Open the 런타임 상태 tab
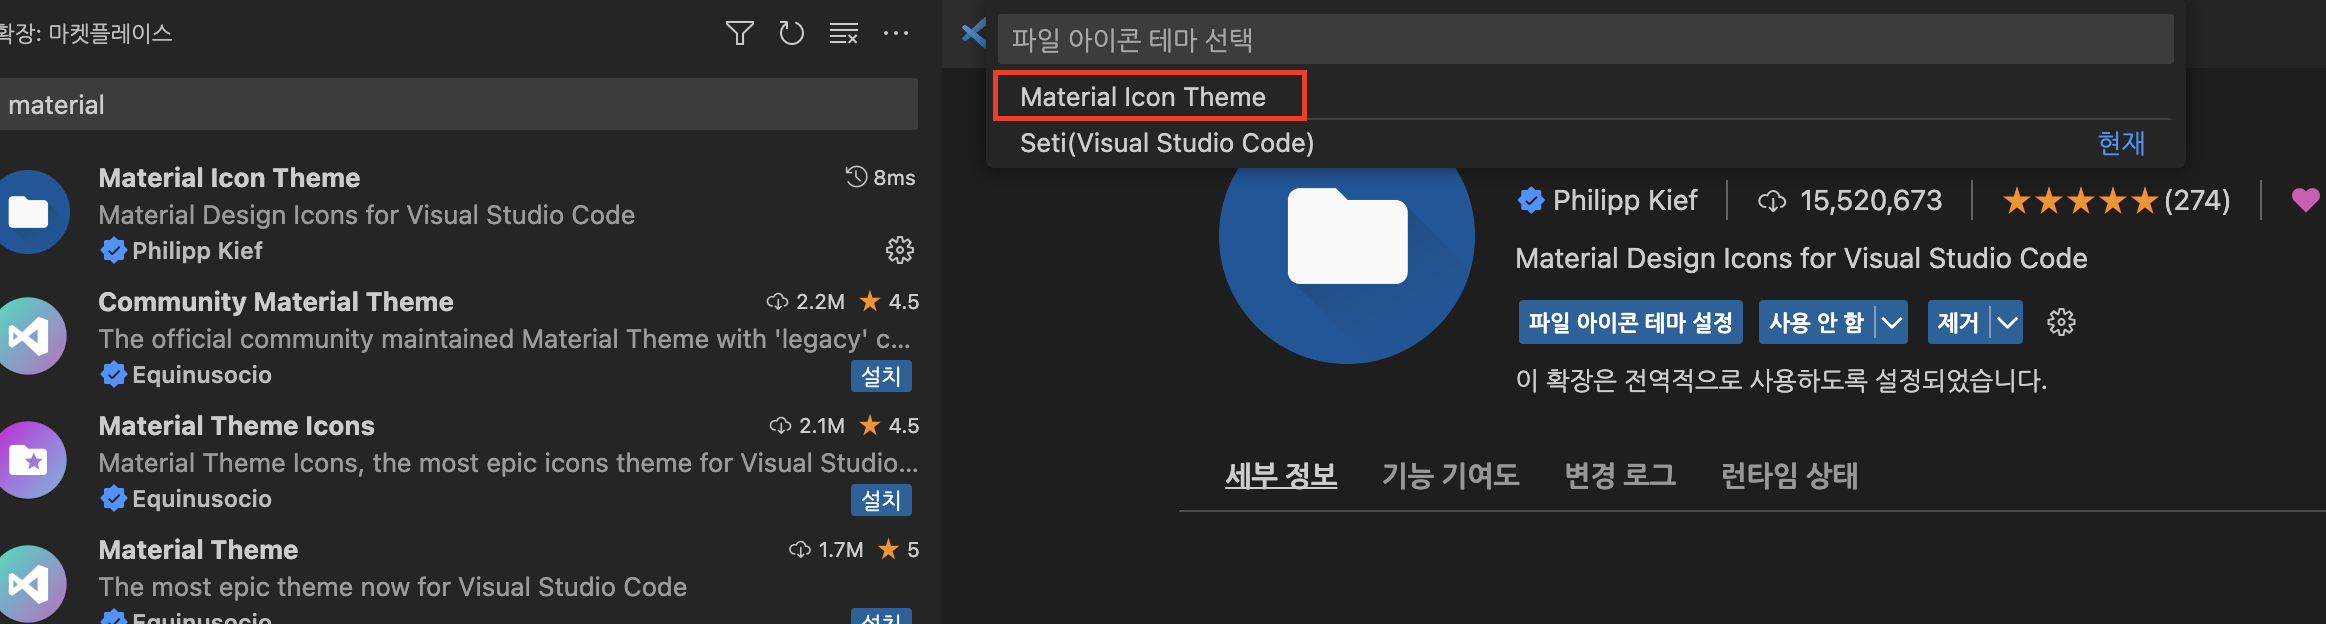The height and width of the screenshot is (624, 2326). [1789, 475]
